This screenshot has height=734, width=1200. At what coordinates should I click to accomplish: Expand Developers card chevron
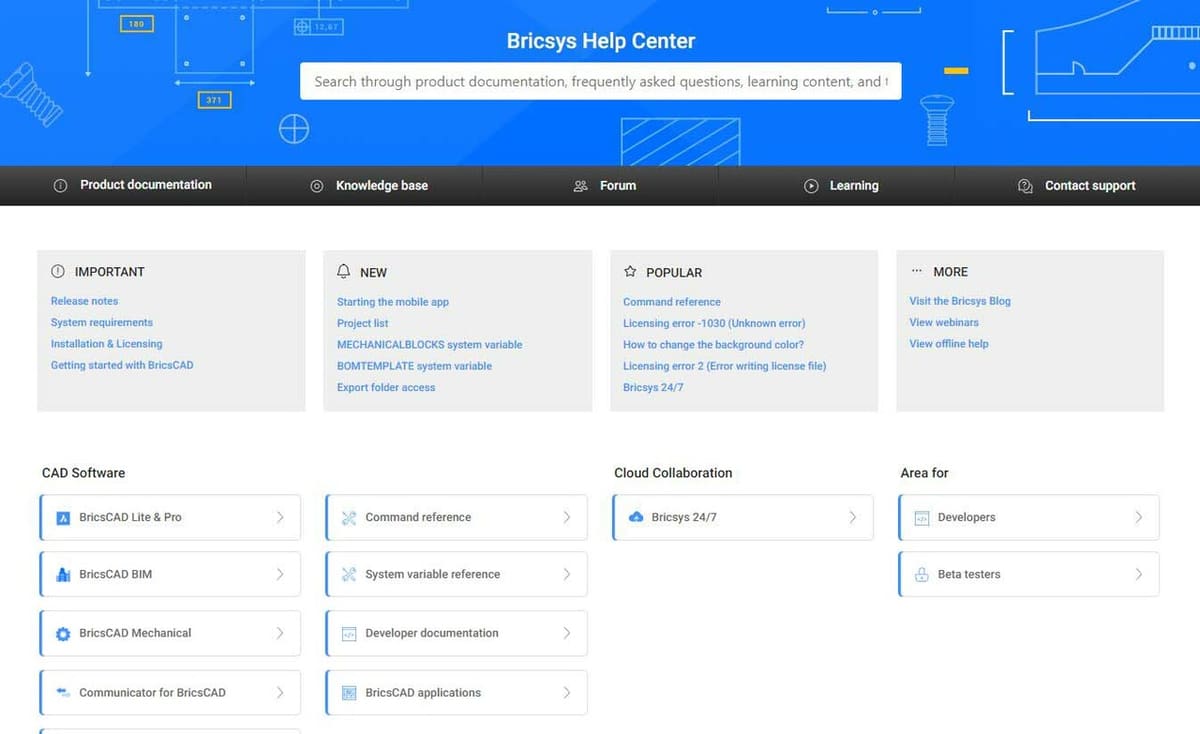pos(1139,518)
